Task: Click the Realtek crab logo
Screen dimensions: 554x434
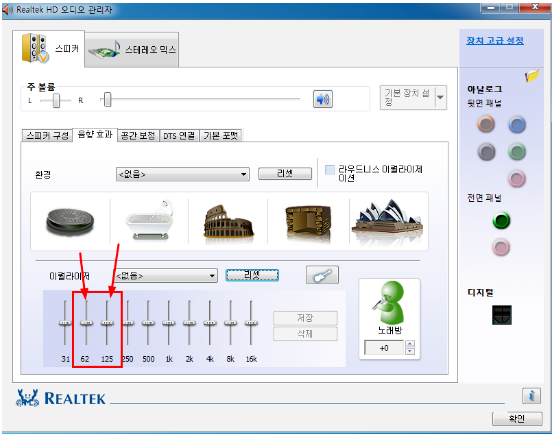Action: (x=27, y=398)
